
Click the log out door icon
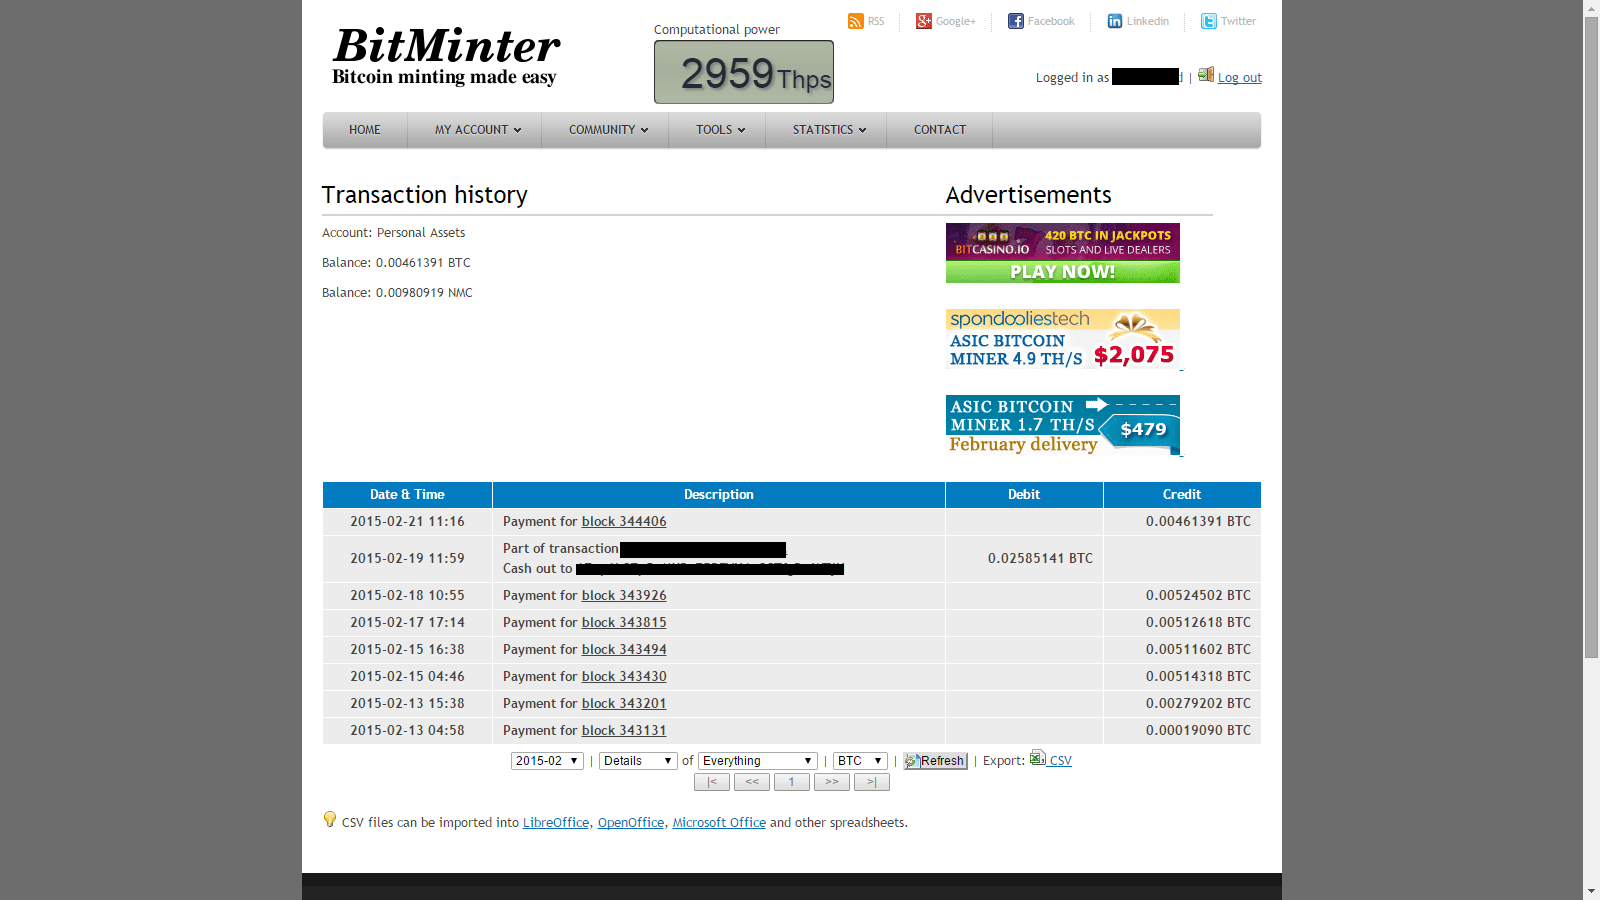1206,75
